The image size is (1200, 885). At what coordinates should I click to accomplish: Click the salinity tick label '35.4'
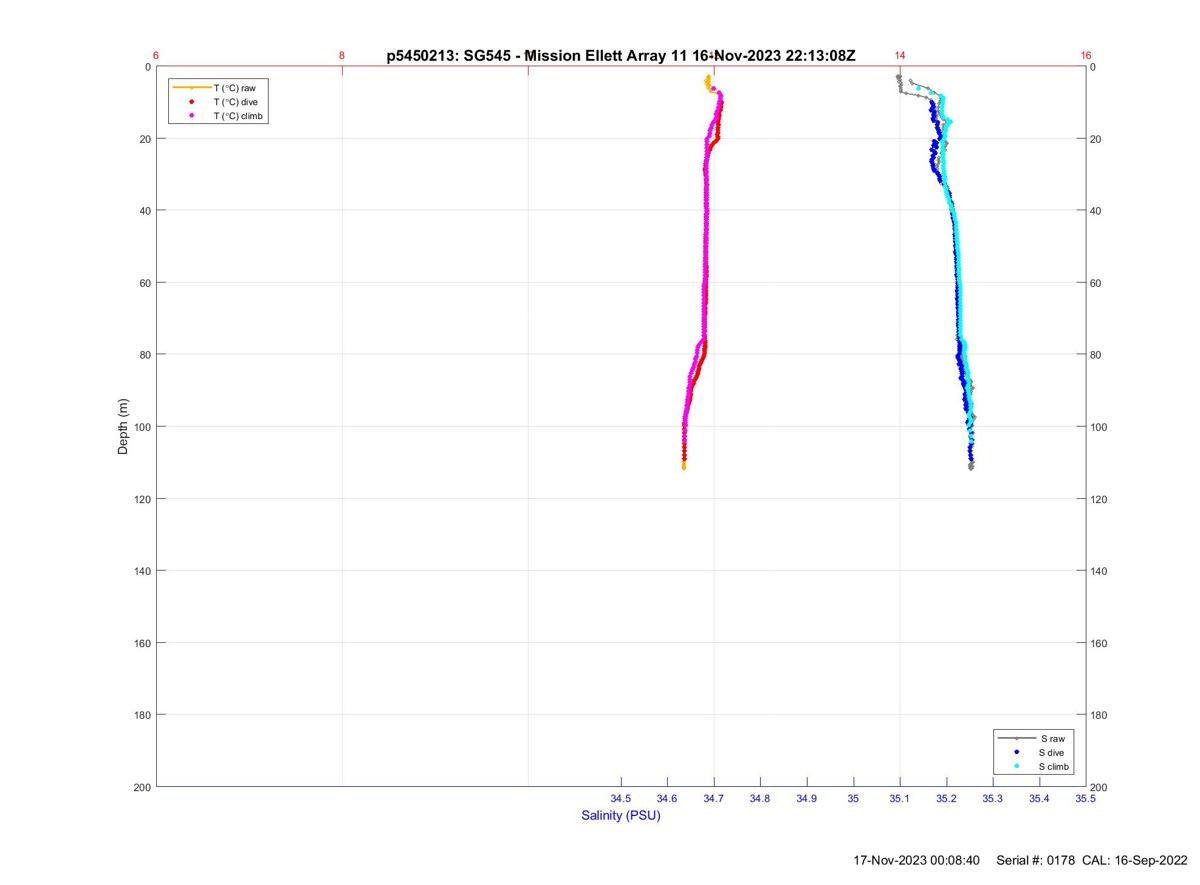point(1039,798)
